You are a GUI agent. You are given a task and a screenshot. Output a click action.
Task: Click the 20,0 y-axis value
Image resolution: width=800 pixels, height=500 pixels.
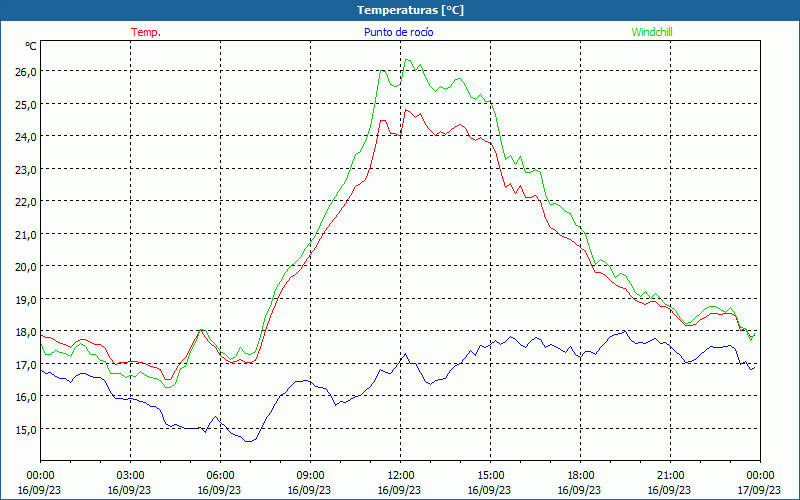pyautogui.click(x=26, y=267)
